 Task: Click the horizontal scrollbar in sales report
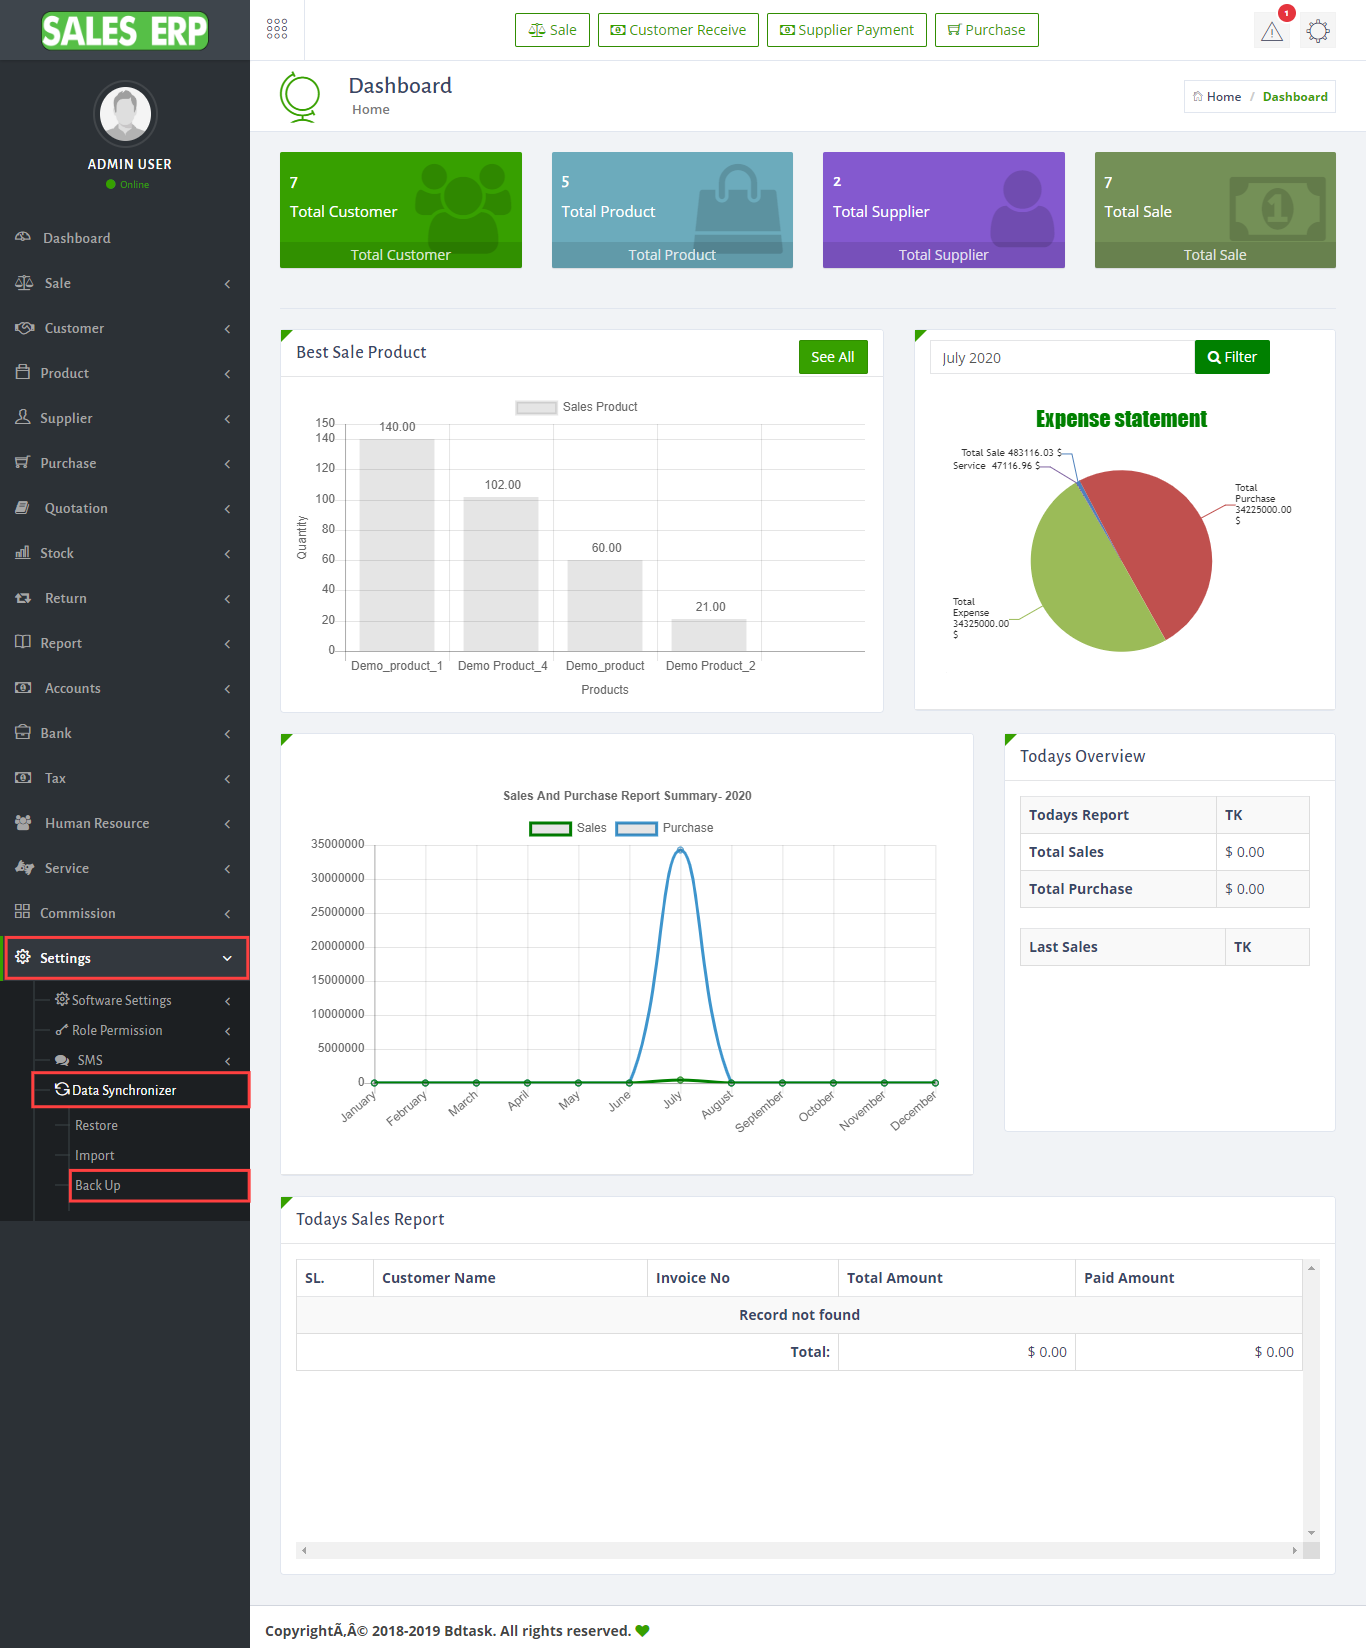[x=798, y=1550]
